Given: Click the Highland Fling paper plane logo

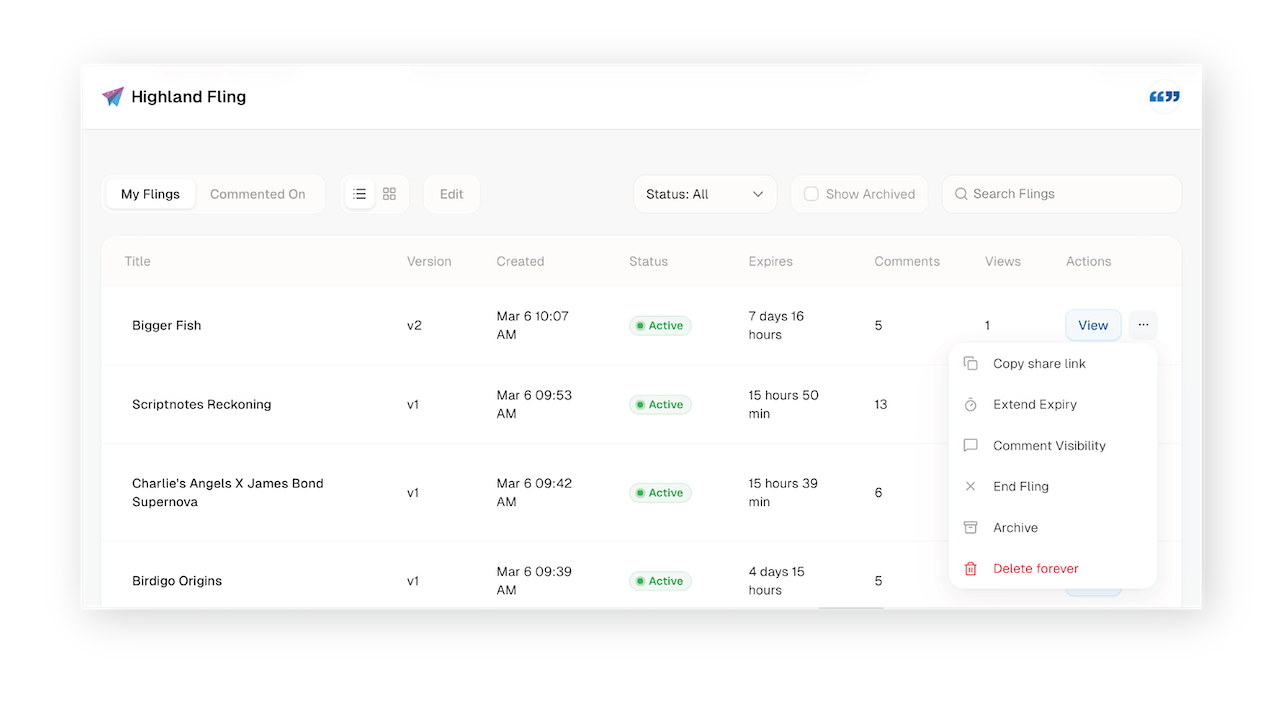Looking at the screenshot, I should 113,97.
